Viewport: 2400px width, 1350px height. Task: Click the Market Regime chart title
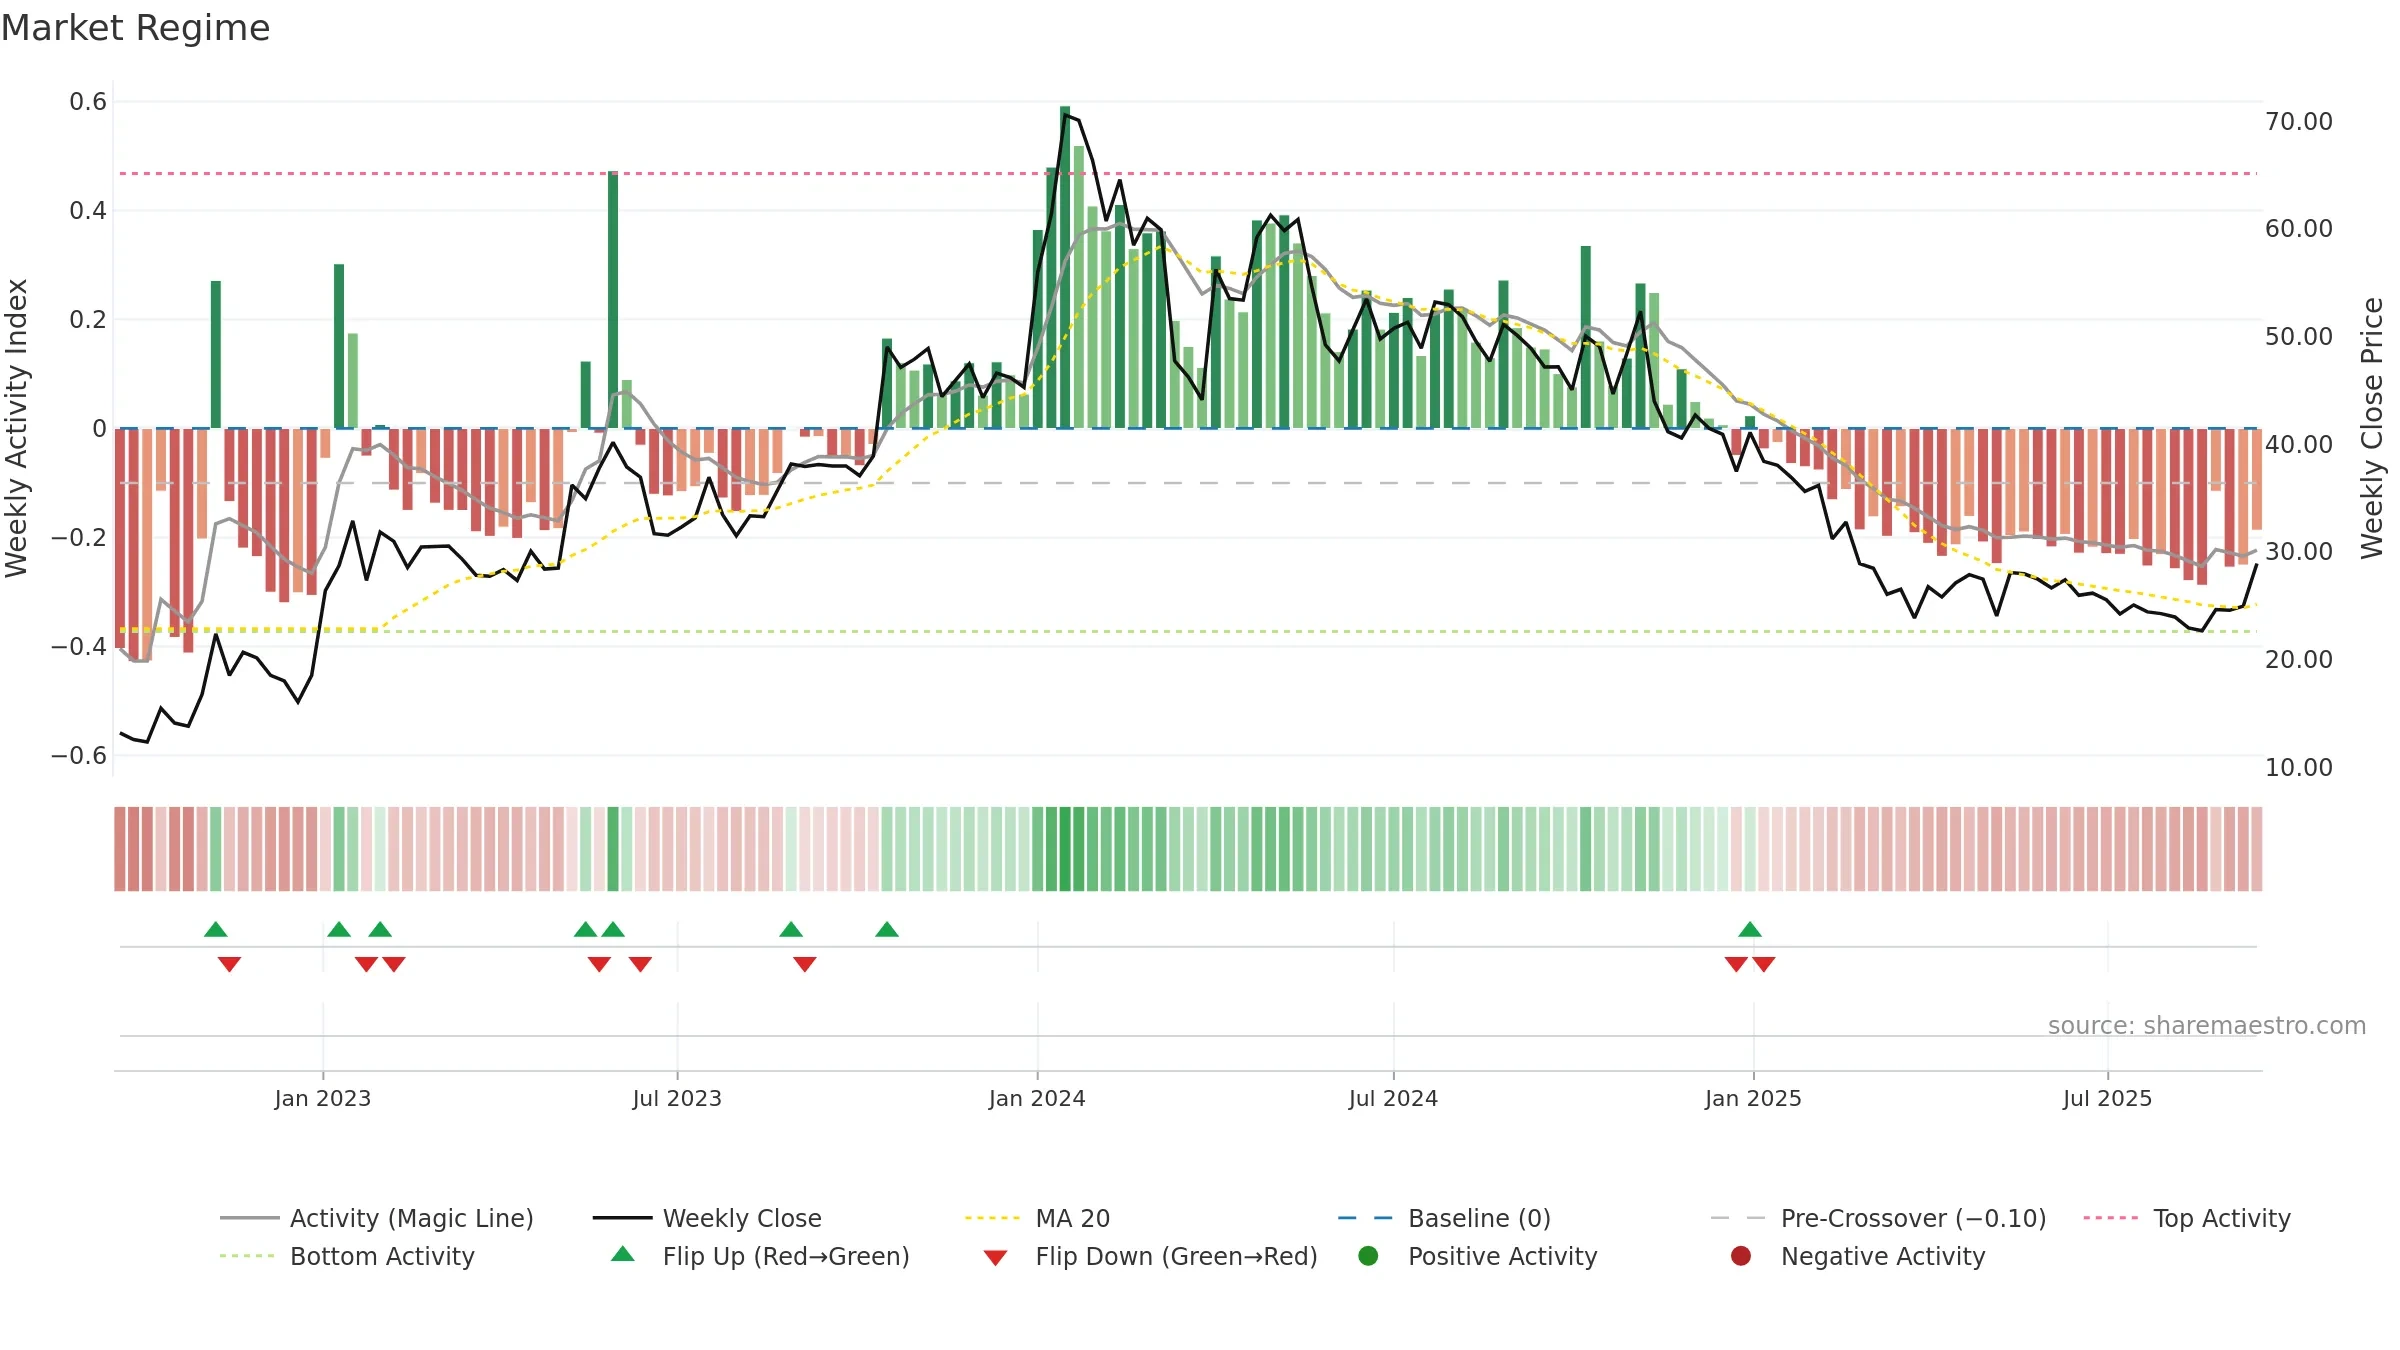(x=135, y=28)
